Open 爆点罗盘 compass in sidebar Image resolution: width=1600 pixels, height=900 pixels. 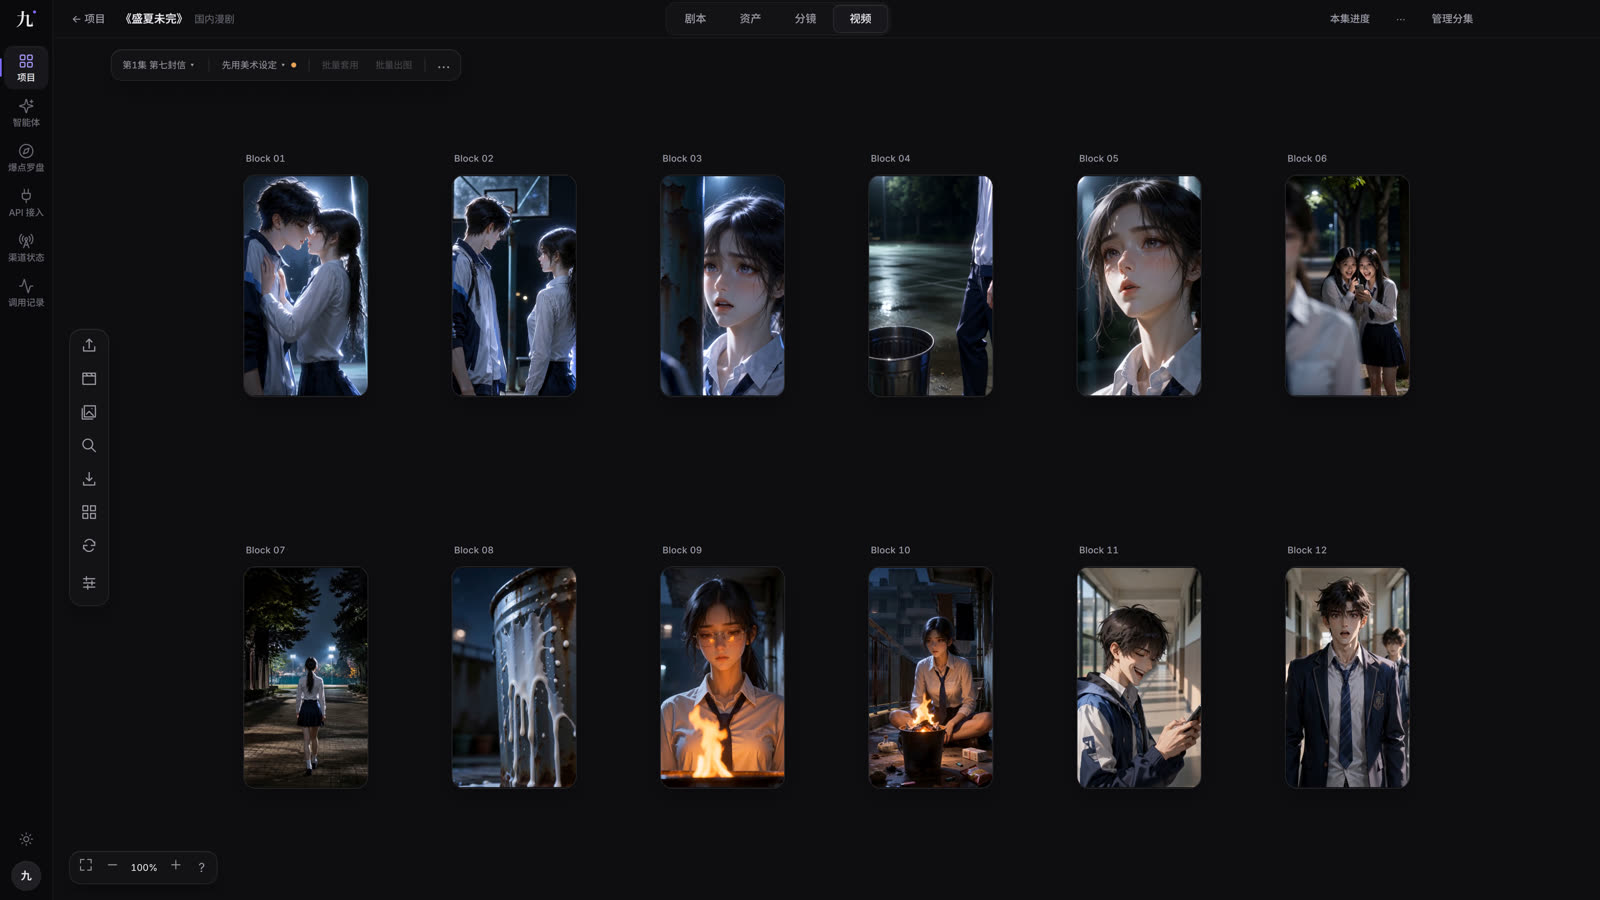coord(26,158)
